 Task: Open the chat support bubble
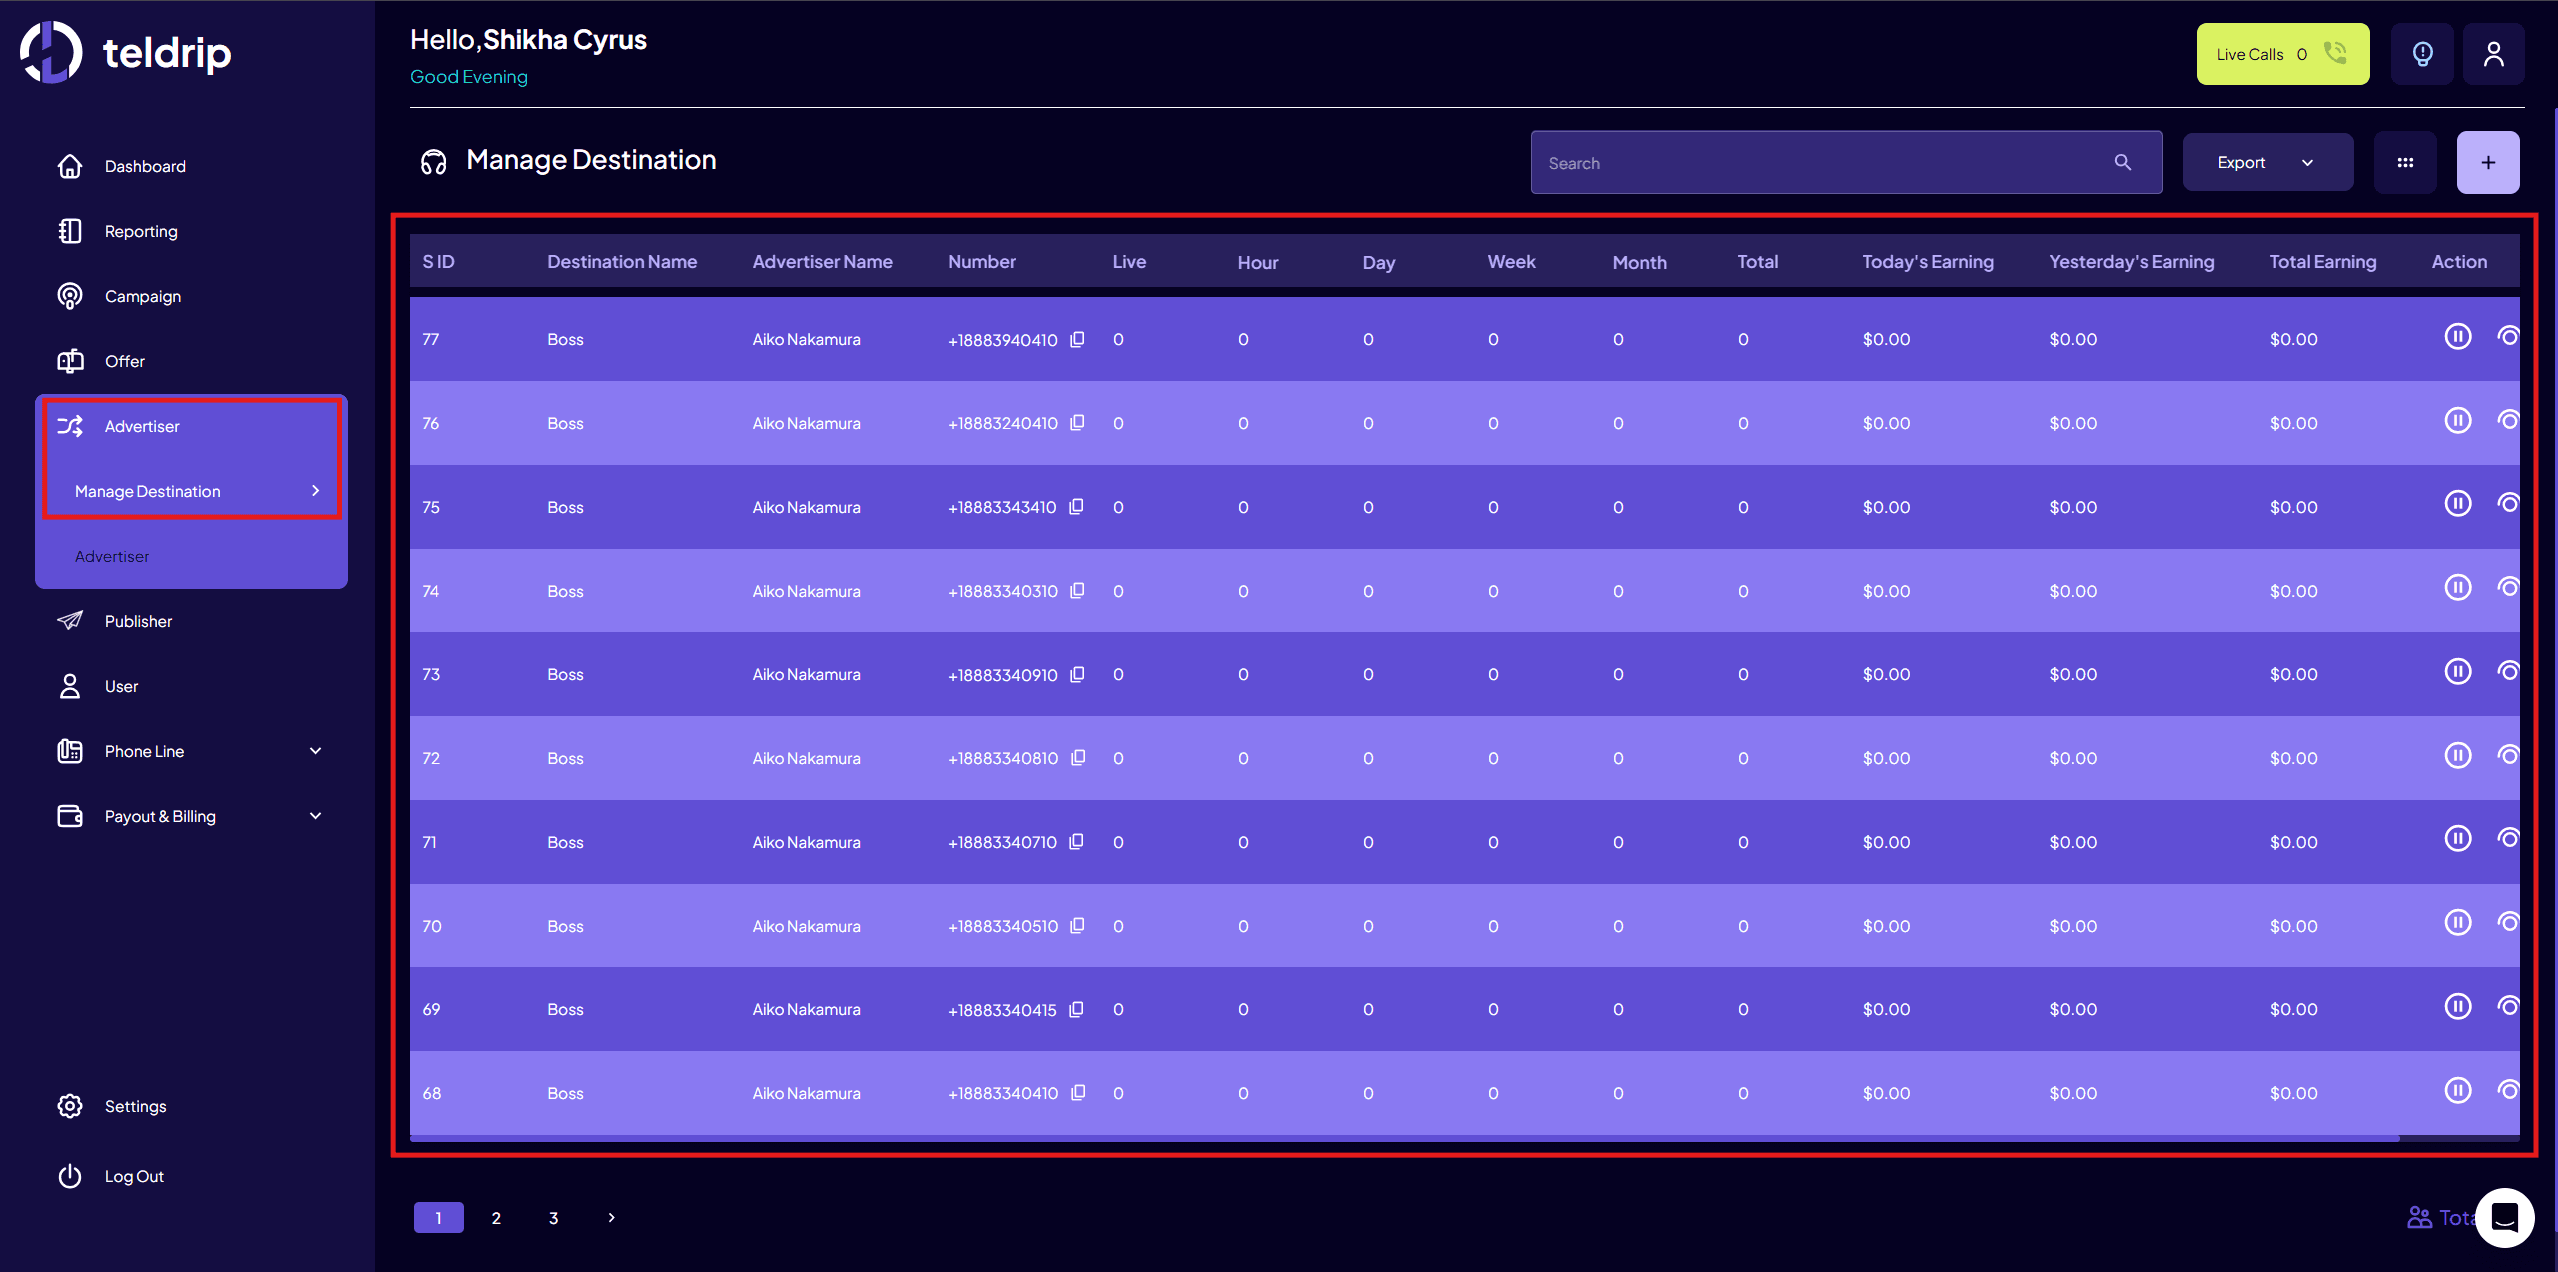coord(2504,1217)
